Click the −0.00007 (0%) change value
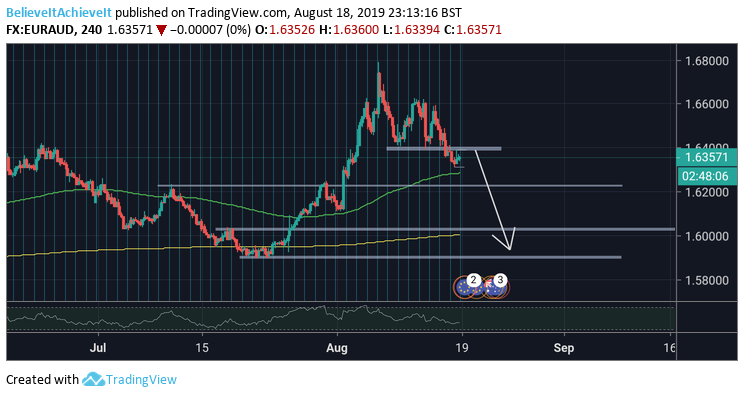Viewport: 744px width, 397px height. 210,30
